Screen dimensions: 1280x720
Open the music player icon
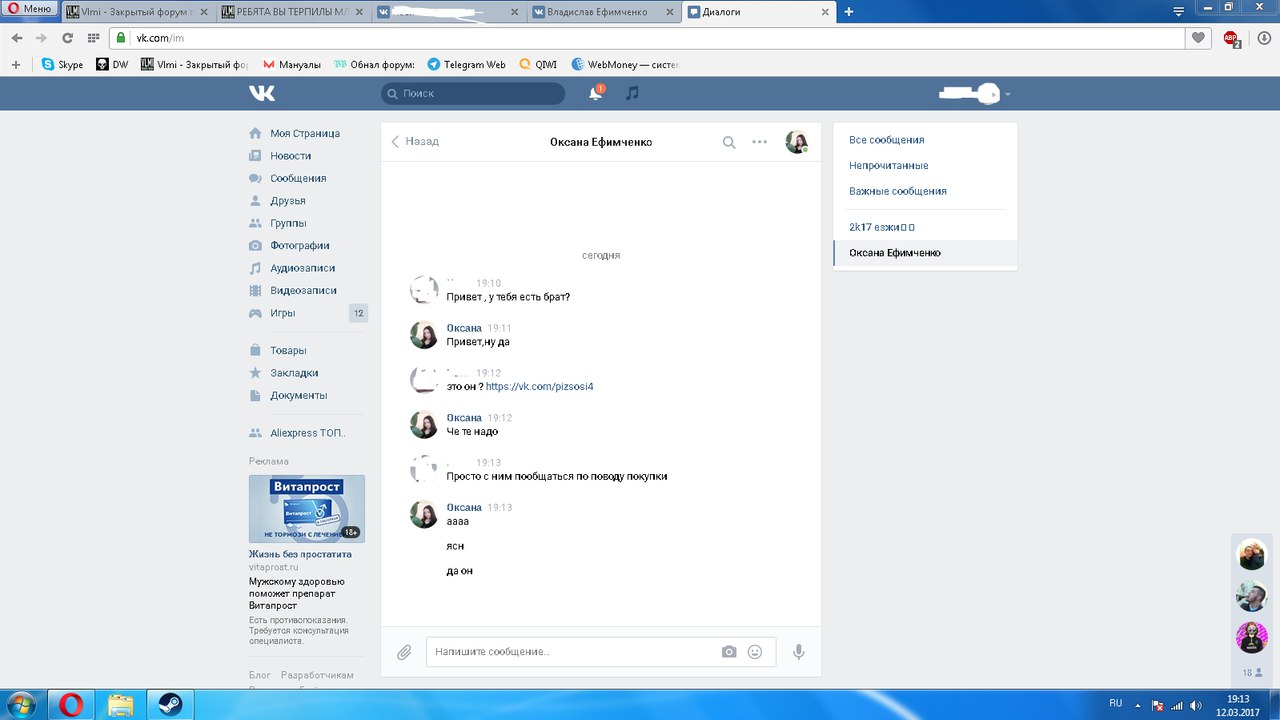click(632, 93)
